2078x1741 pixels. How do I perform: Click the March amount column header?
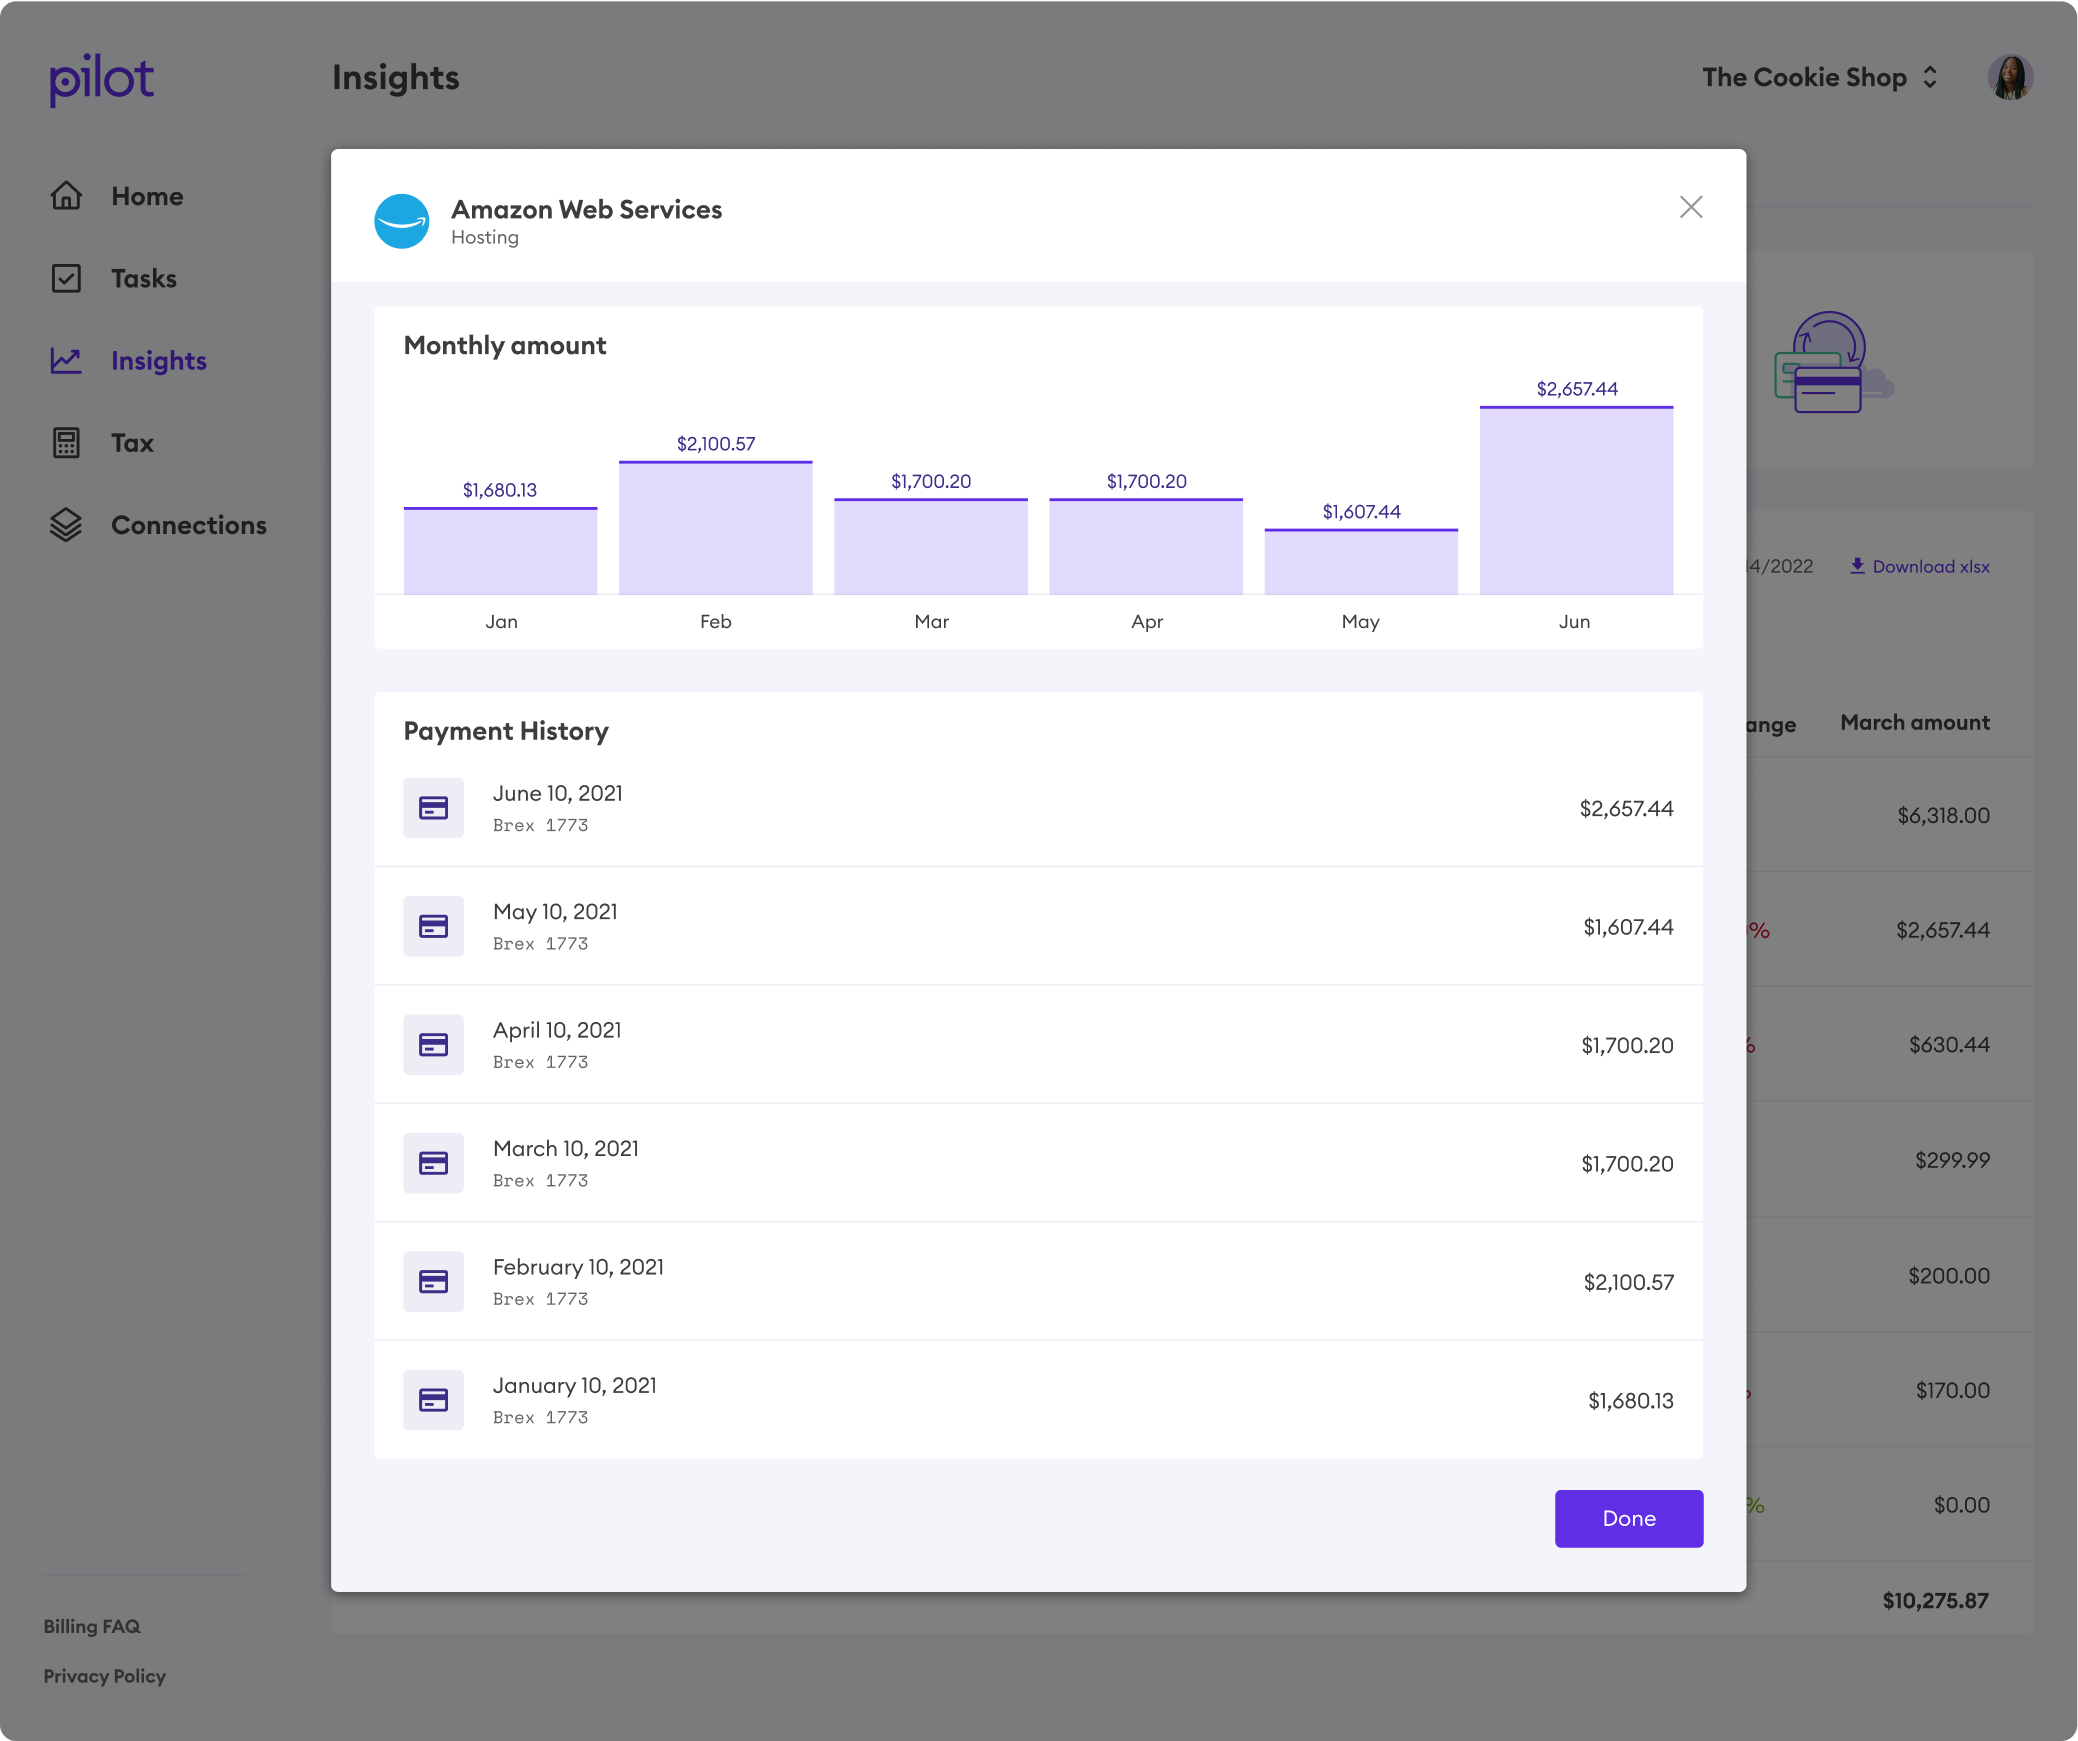1915,722
